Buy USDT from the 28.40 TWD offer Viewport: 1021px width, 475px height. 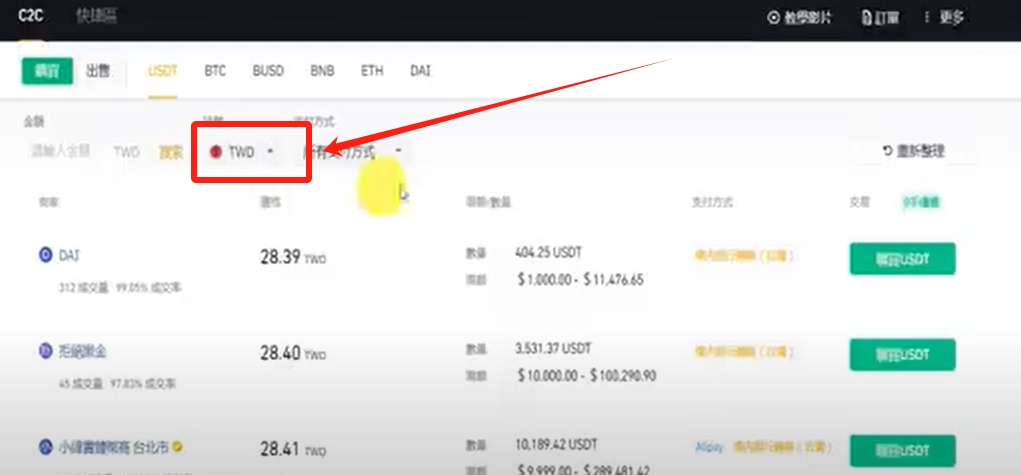tap(902, 354)
